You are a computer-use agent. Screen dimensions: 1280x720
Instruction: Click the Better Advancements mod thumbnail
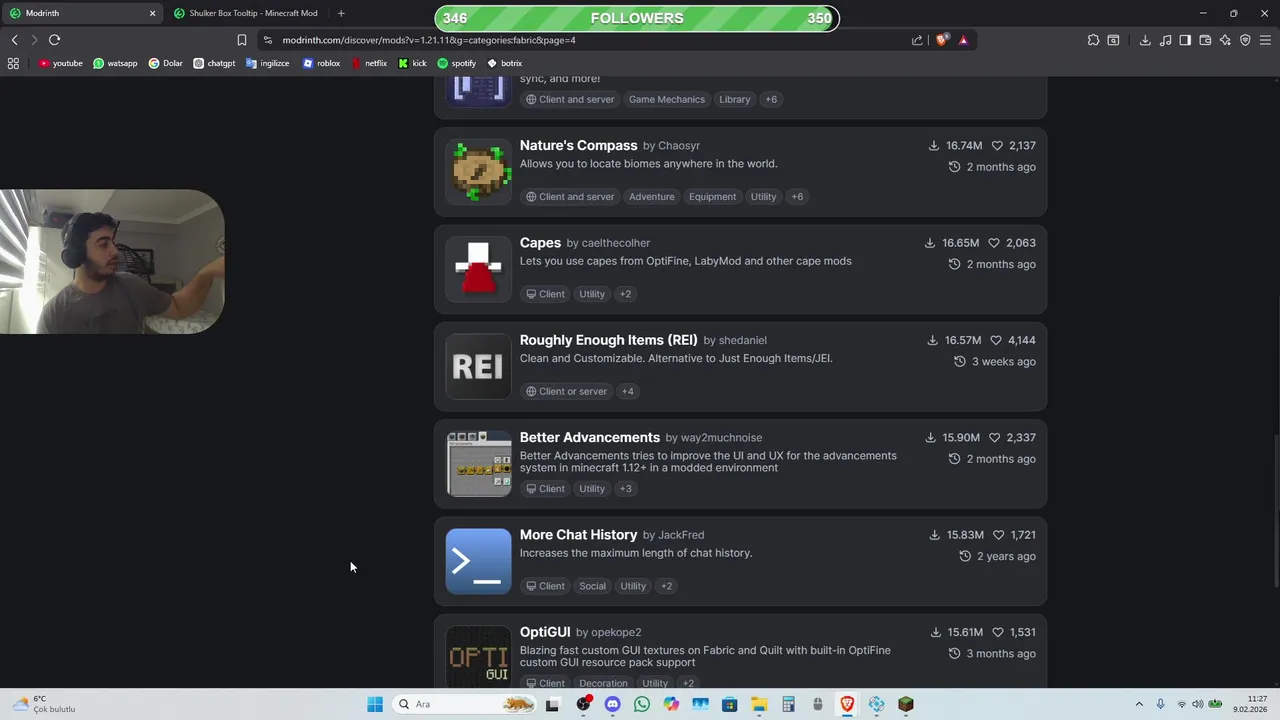[x=478, y=463]
